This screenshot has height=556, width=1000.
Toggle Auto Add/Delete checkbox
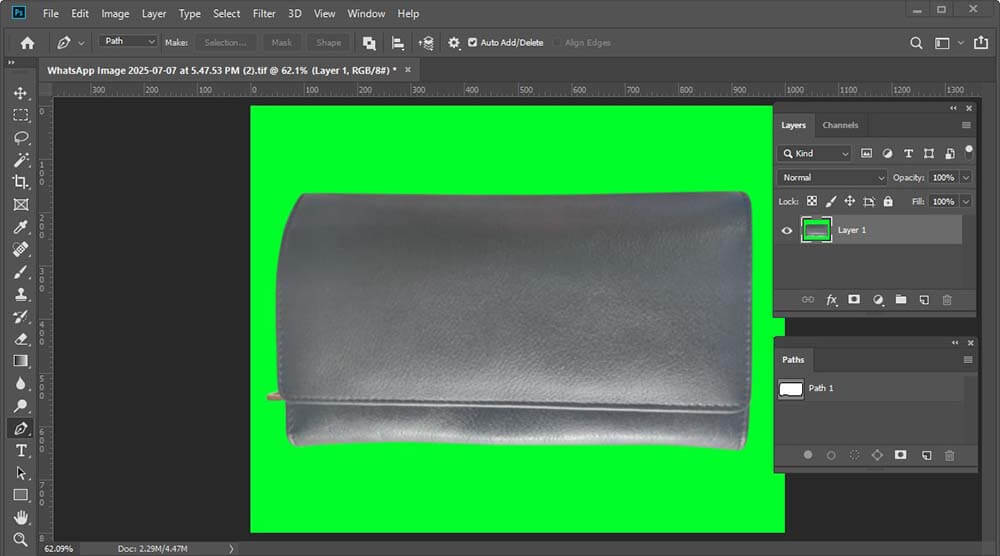pyautogui.click(x=473, y=43)
